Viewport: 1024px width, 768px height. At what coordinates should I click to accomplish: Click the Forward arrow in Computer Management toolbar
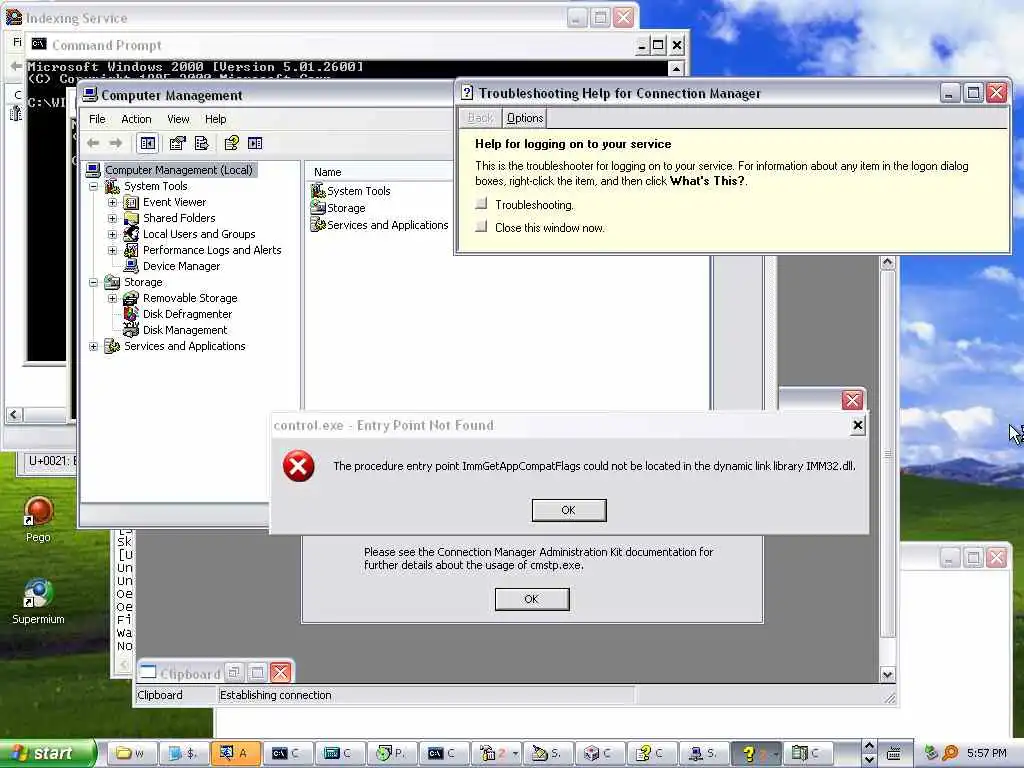(x=116, y=143)
